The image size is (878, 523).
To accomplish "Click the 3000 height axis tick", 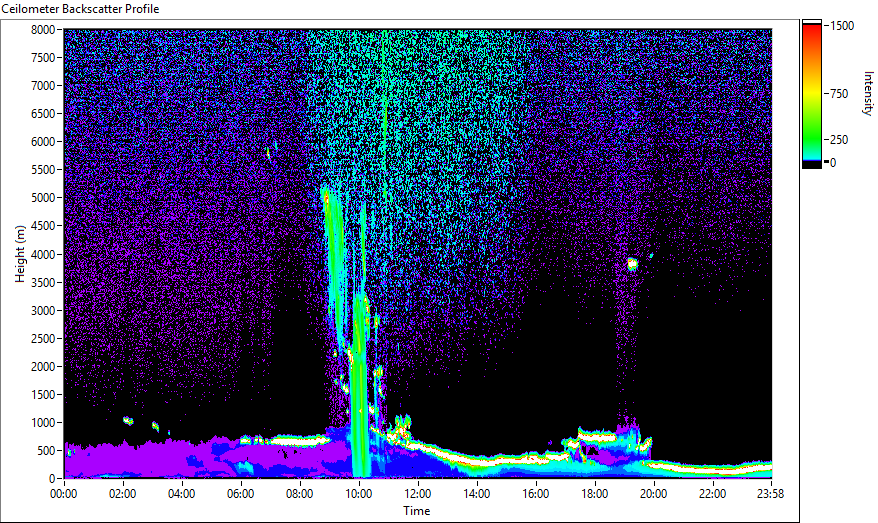I will (x=43, y=310).
